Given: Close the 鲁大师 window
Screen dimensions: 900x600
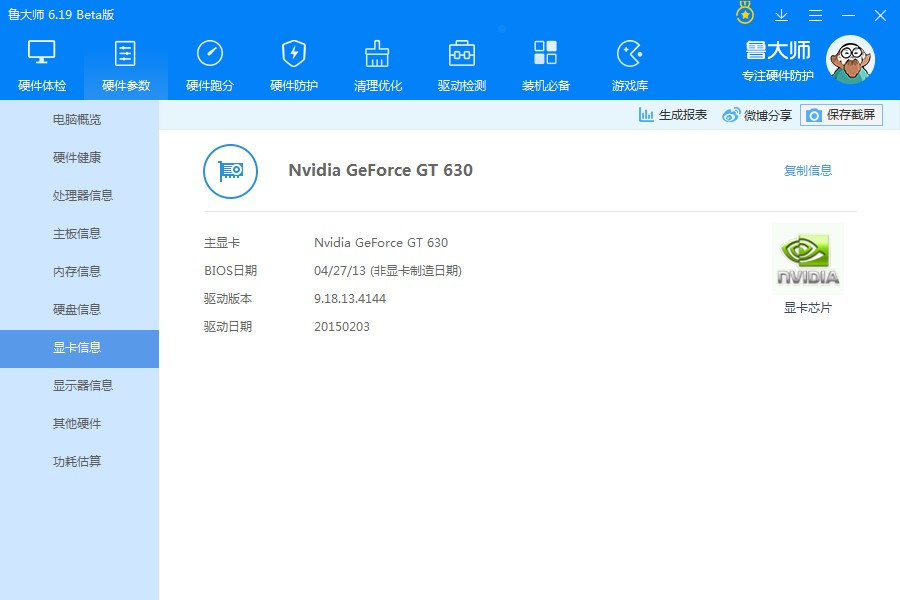Looking at the screenshot, I should click(880, 16).
